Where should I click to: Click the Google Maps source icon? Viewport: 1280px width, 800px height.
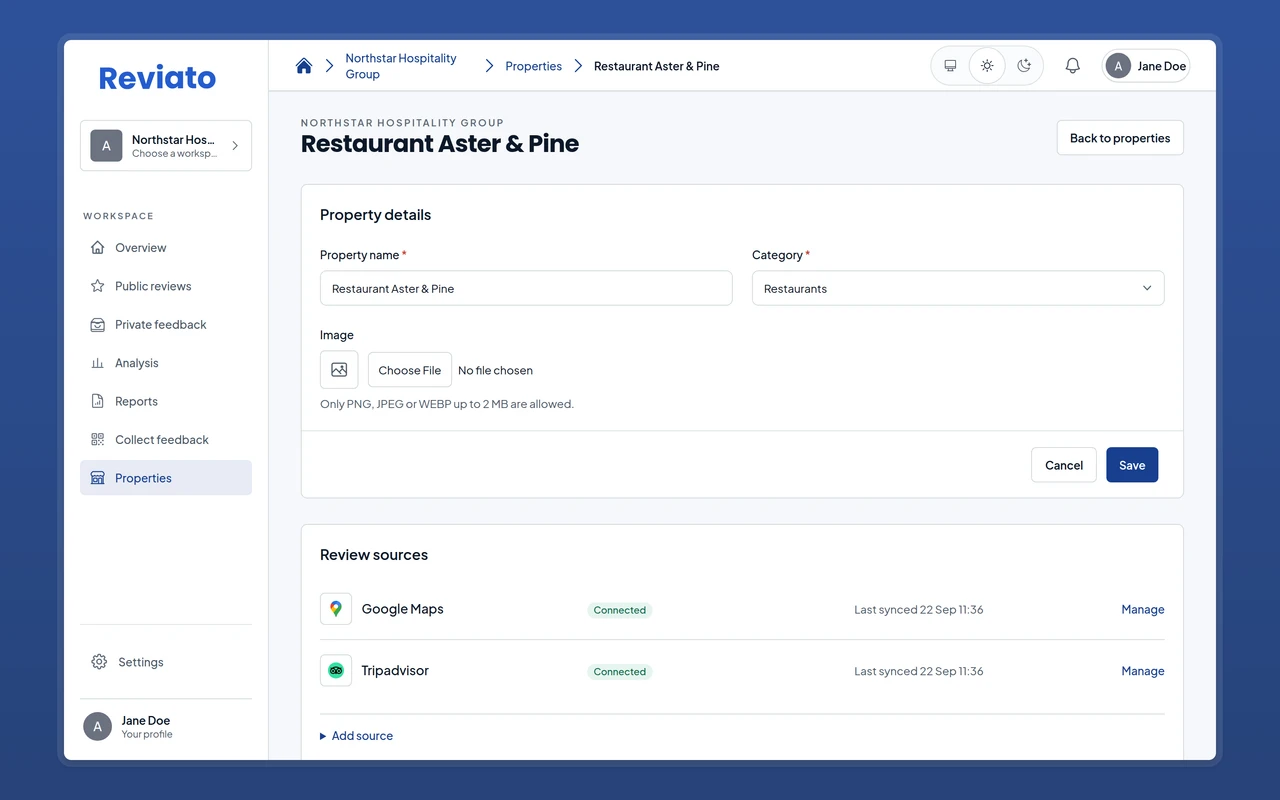(x=336, y=609)
